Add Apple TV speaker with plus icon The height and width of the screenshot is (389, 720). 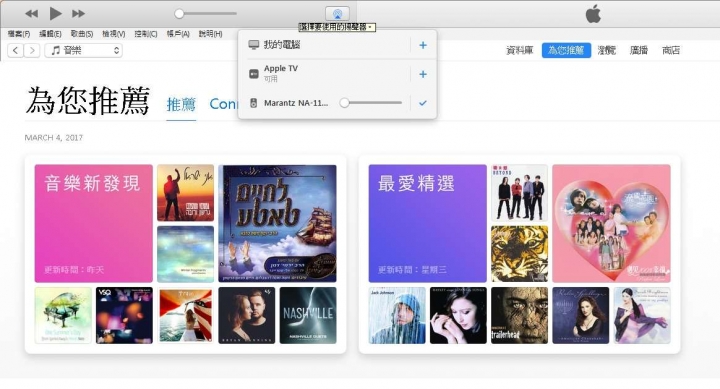423,74
